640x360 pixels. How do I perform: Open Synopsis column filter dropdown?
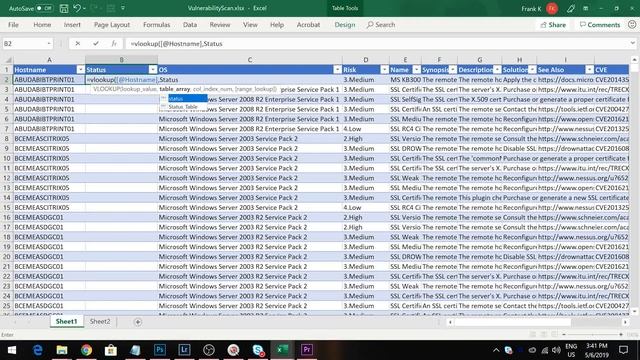click(x=452, y=70)
